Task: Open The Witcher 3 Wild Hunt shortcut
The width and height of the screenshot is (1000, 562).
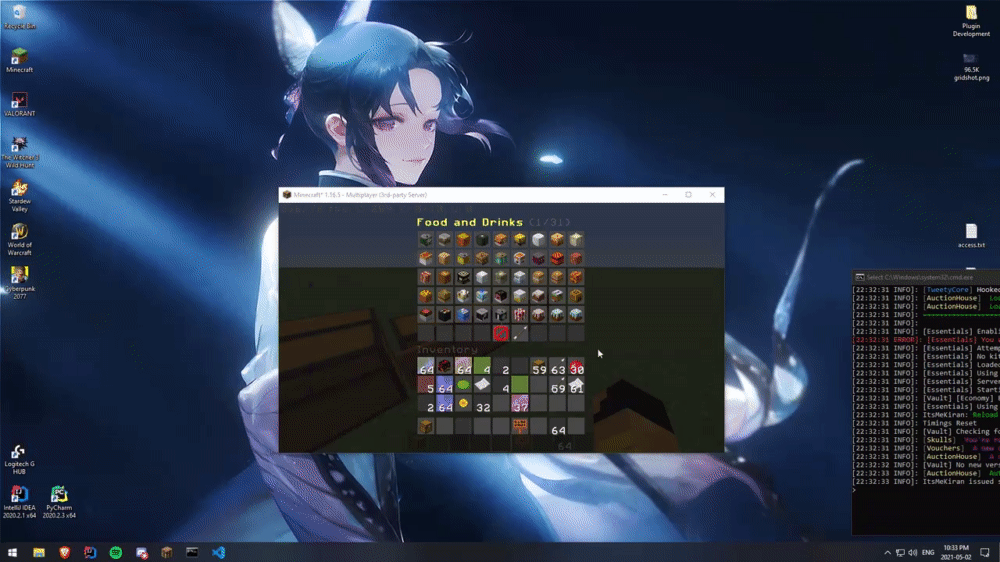Action: click(x=19, y=152)
